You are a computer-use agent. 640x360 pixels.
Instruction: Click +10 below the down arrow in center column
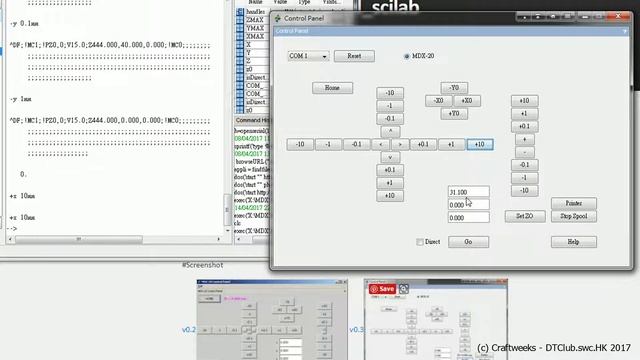click(x=390, y=196)
